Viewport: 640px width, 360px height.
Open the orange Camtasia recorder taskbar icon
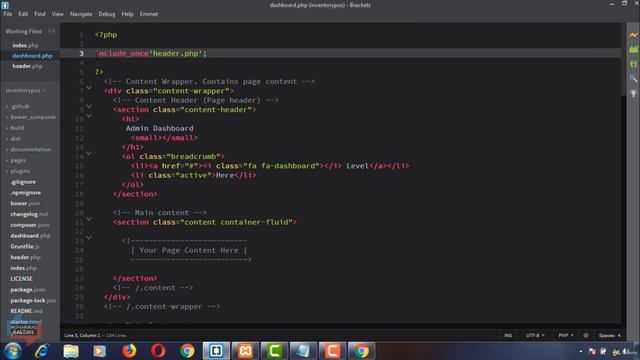click(332, 351)
